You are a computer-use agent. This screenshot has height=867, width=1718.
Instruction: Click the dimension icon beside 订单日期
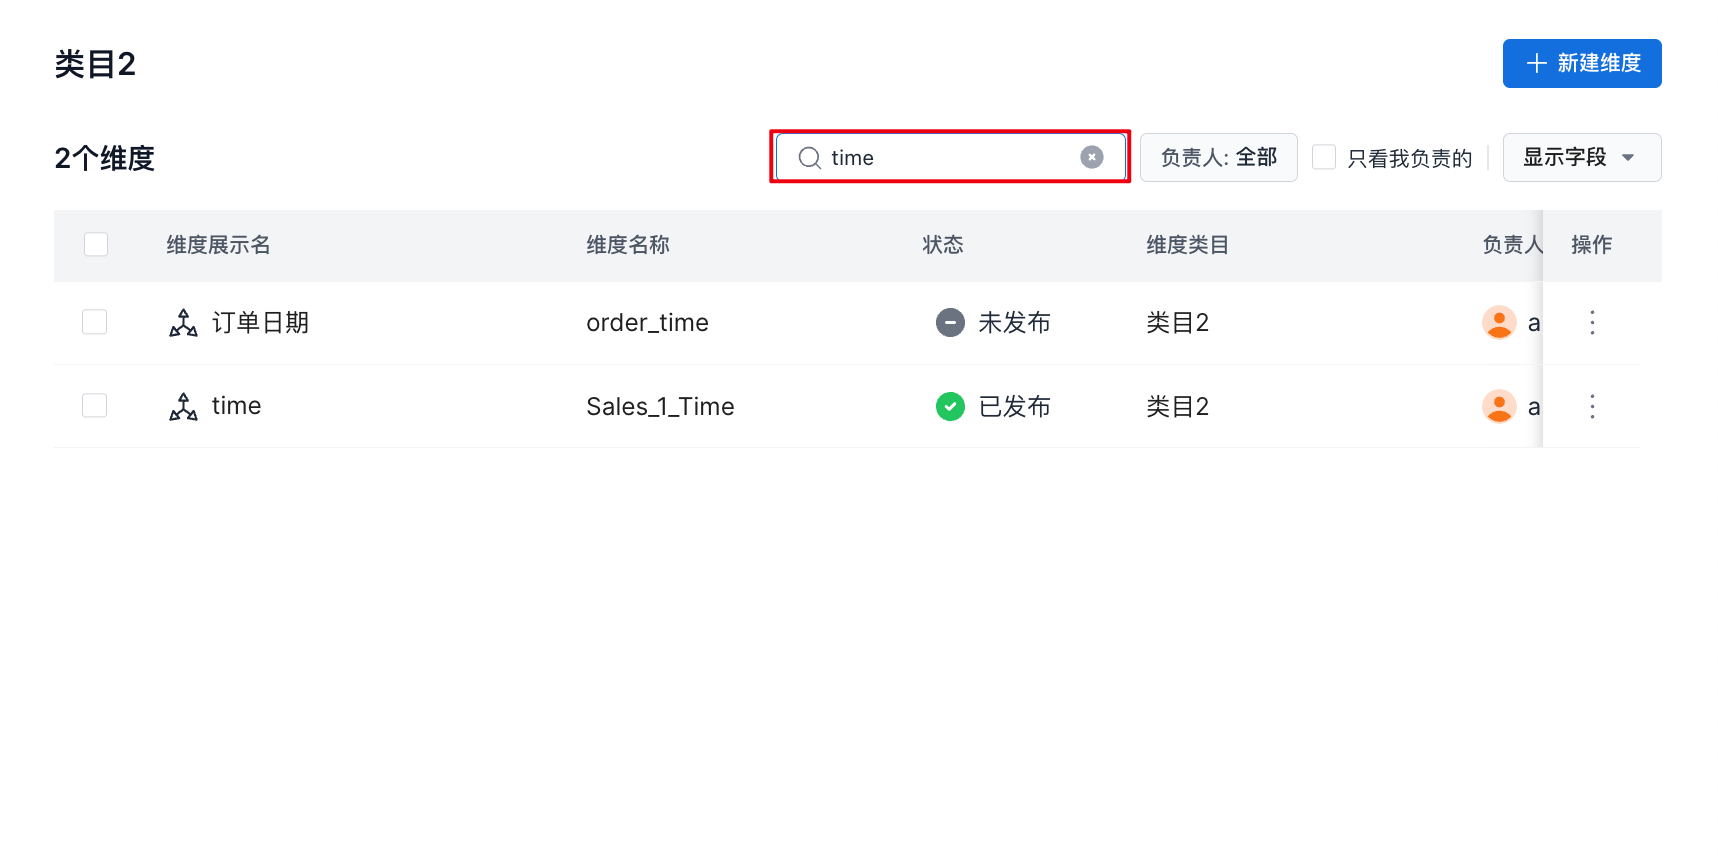click(x=183, y=322)
